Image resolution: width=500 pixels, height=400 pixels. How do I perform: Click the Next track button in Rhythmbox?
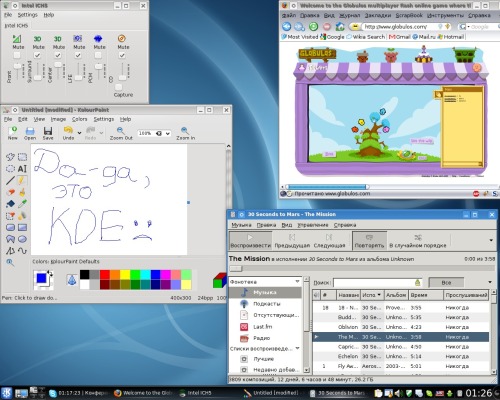(329, 240)
